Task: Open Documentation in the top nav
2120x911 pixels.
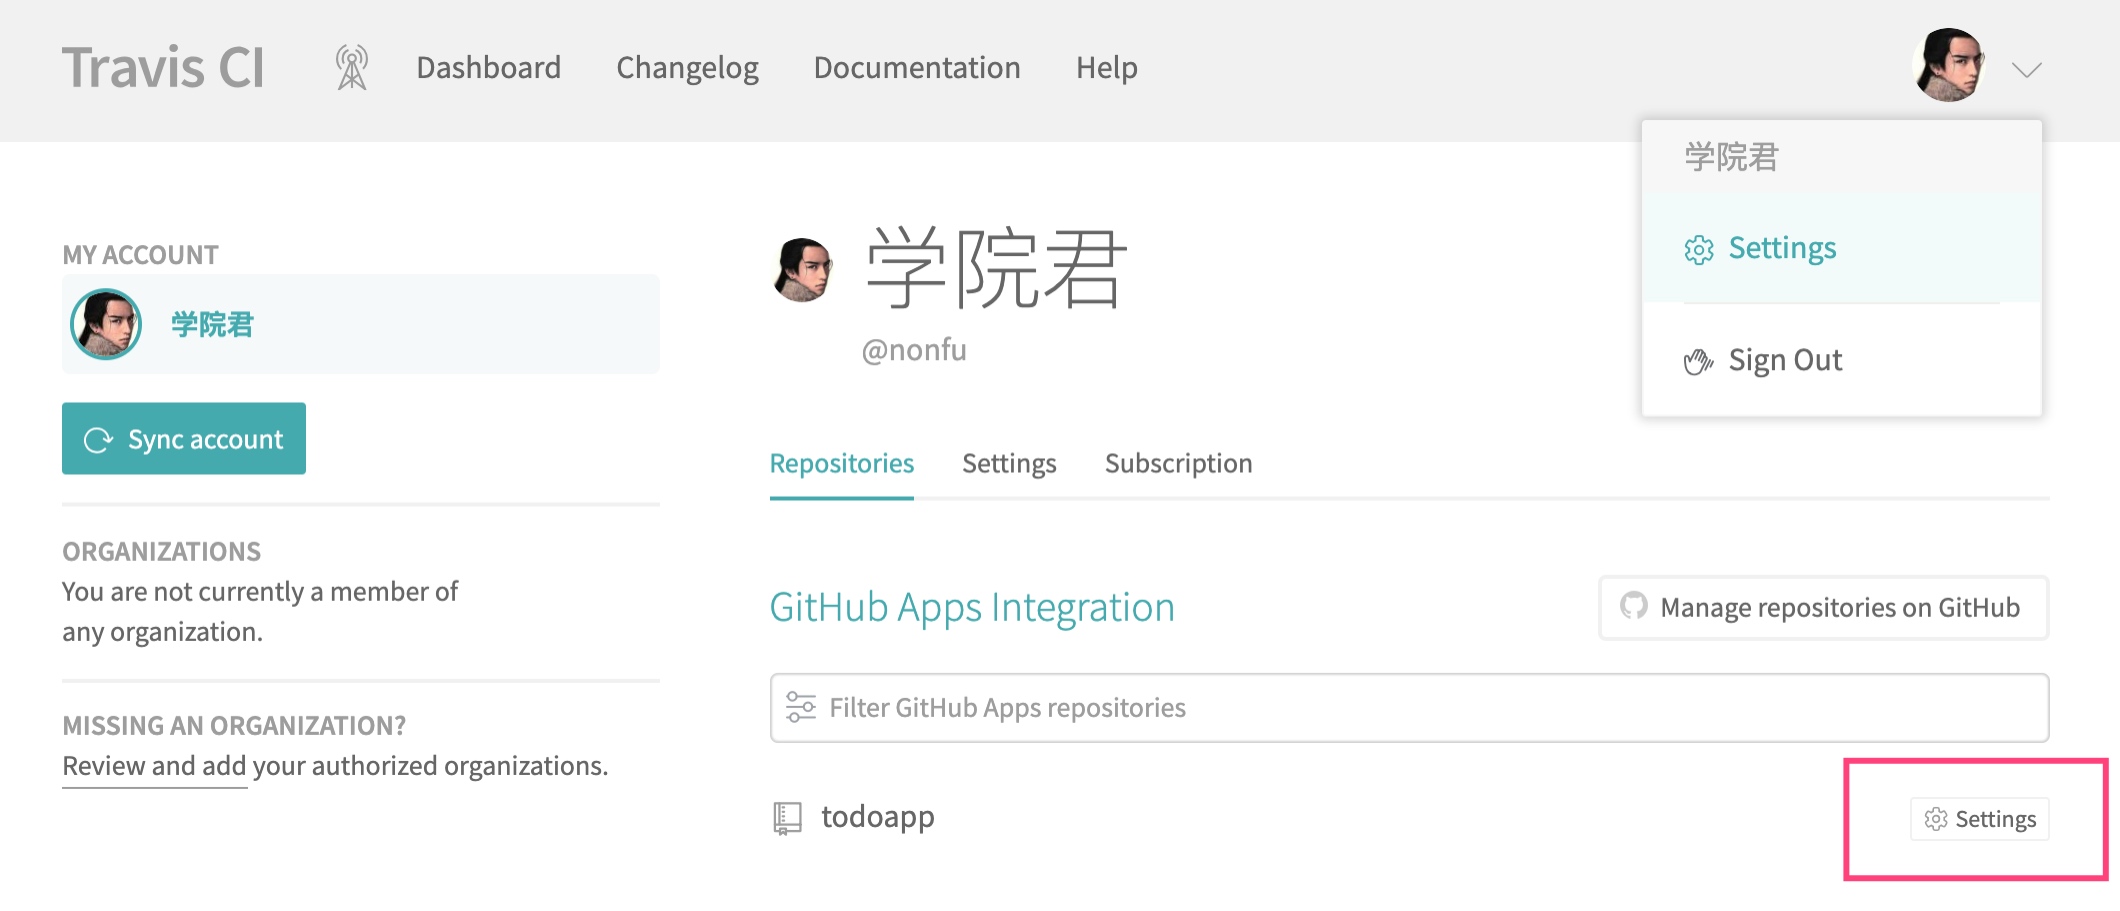Action: point(917,67)
